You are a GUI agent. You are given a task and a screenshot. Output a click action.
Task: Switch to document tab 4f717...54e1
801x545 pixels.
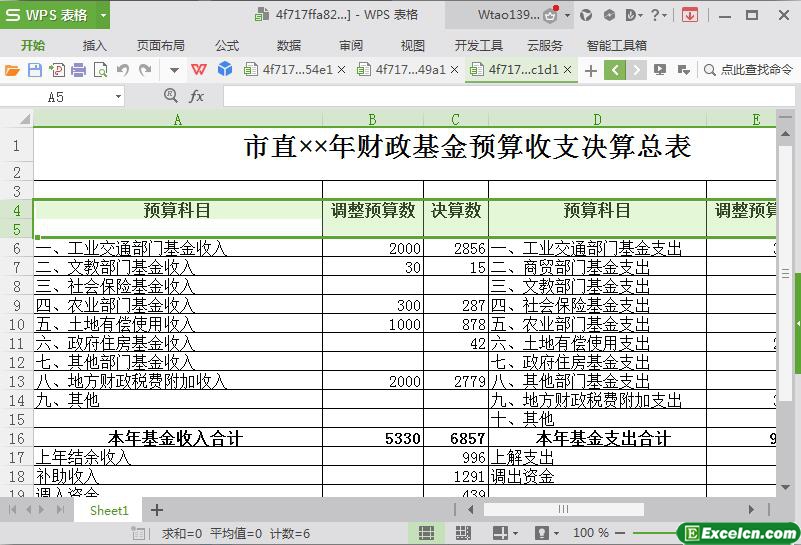coord(289,69)
